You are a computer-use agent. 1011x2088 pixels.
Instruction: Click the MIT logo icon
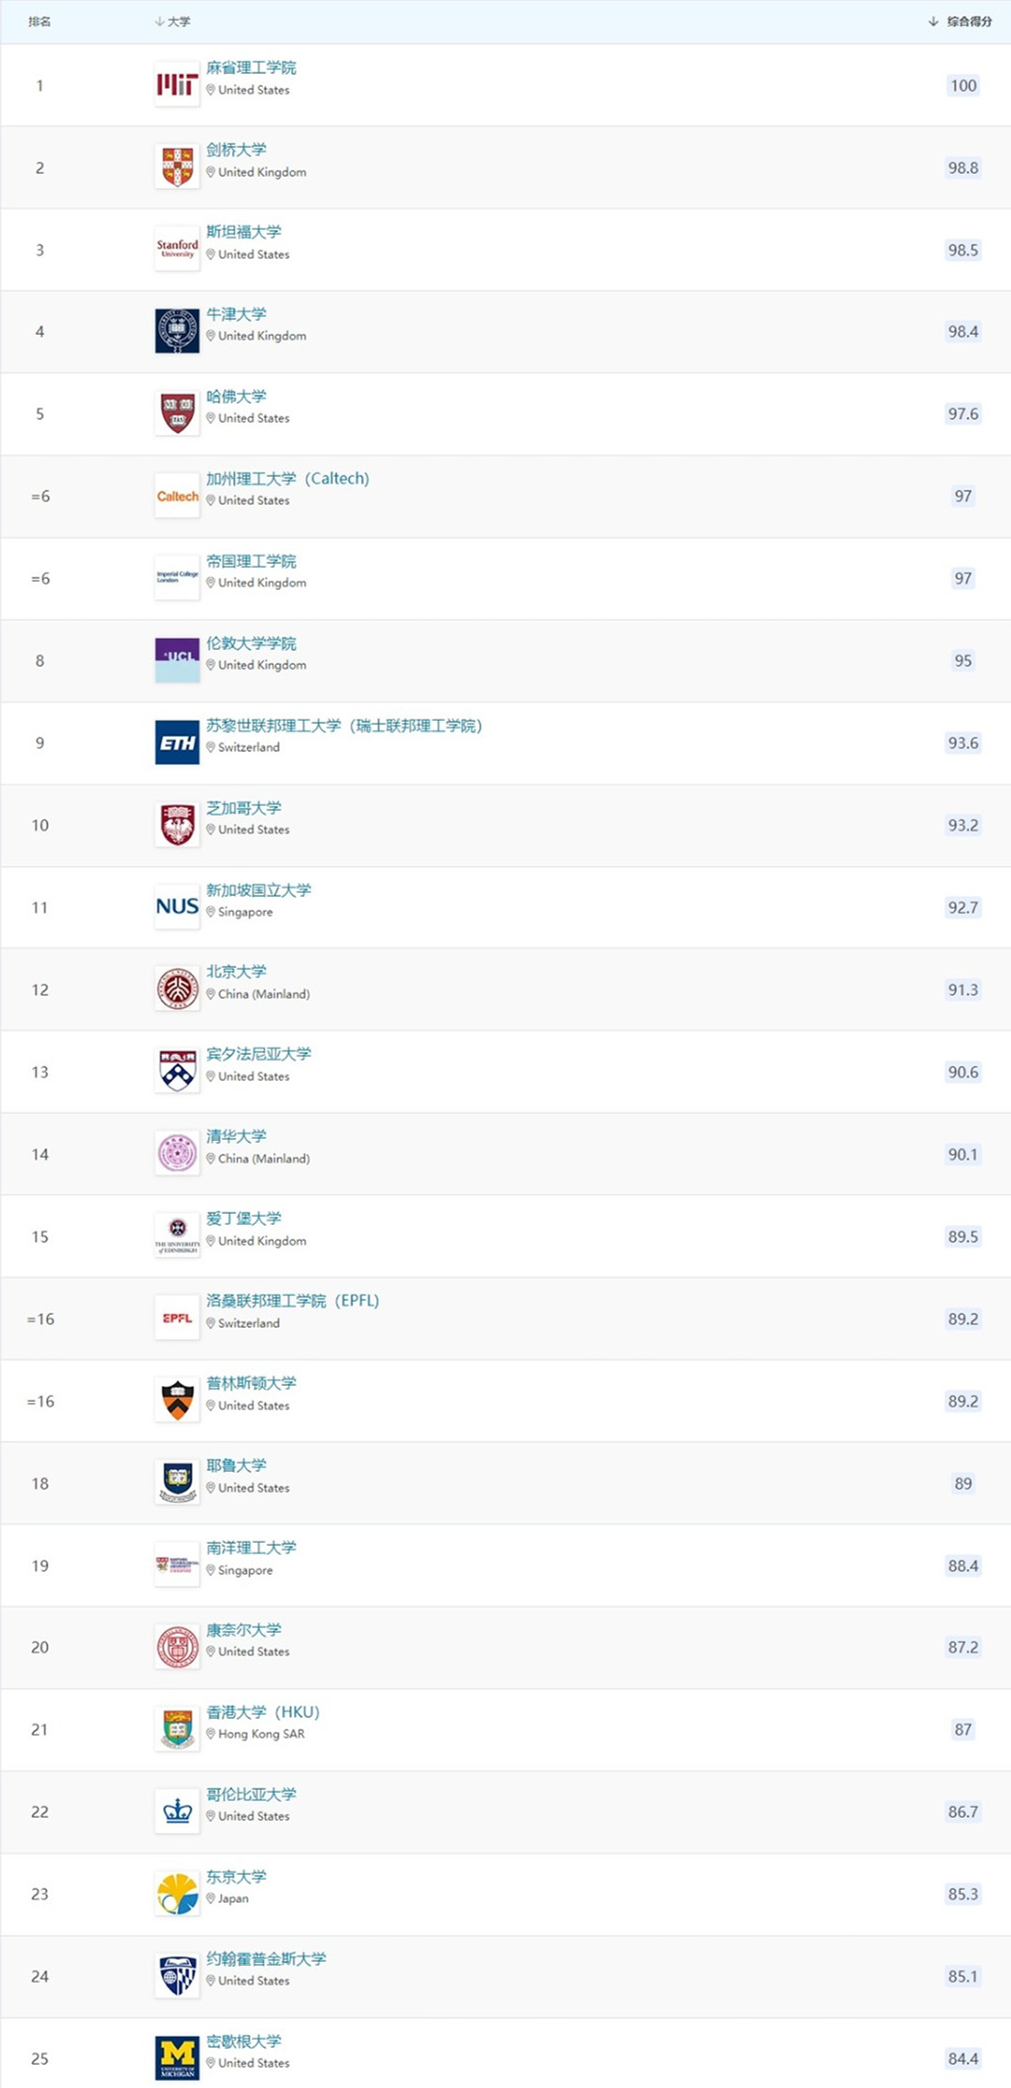(x=177, y=85)
